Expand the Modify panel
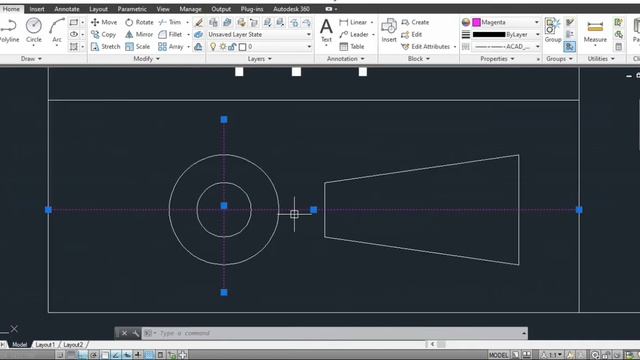Image resolution: width=640 pixels, height=360 pixels. (147, 59)
